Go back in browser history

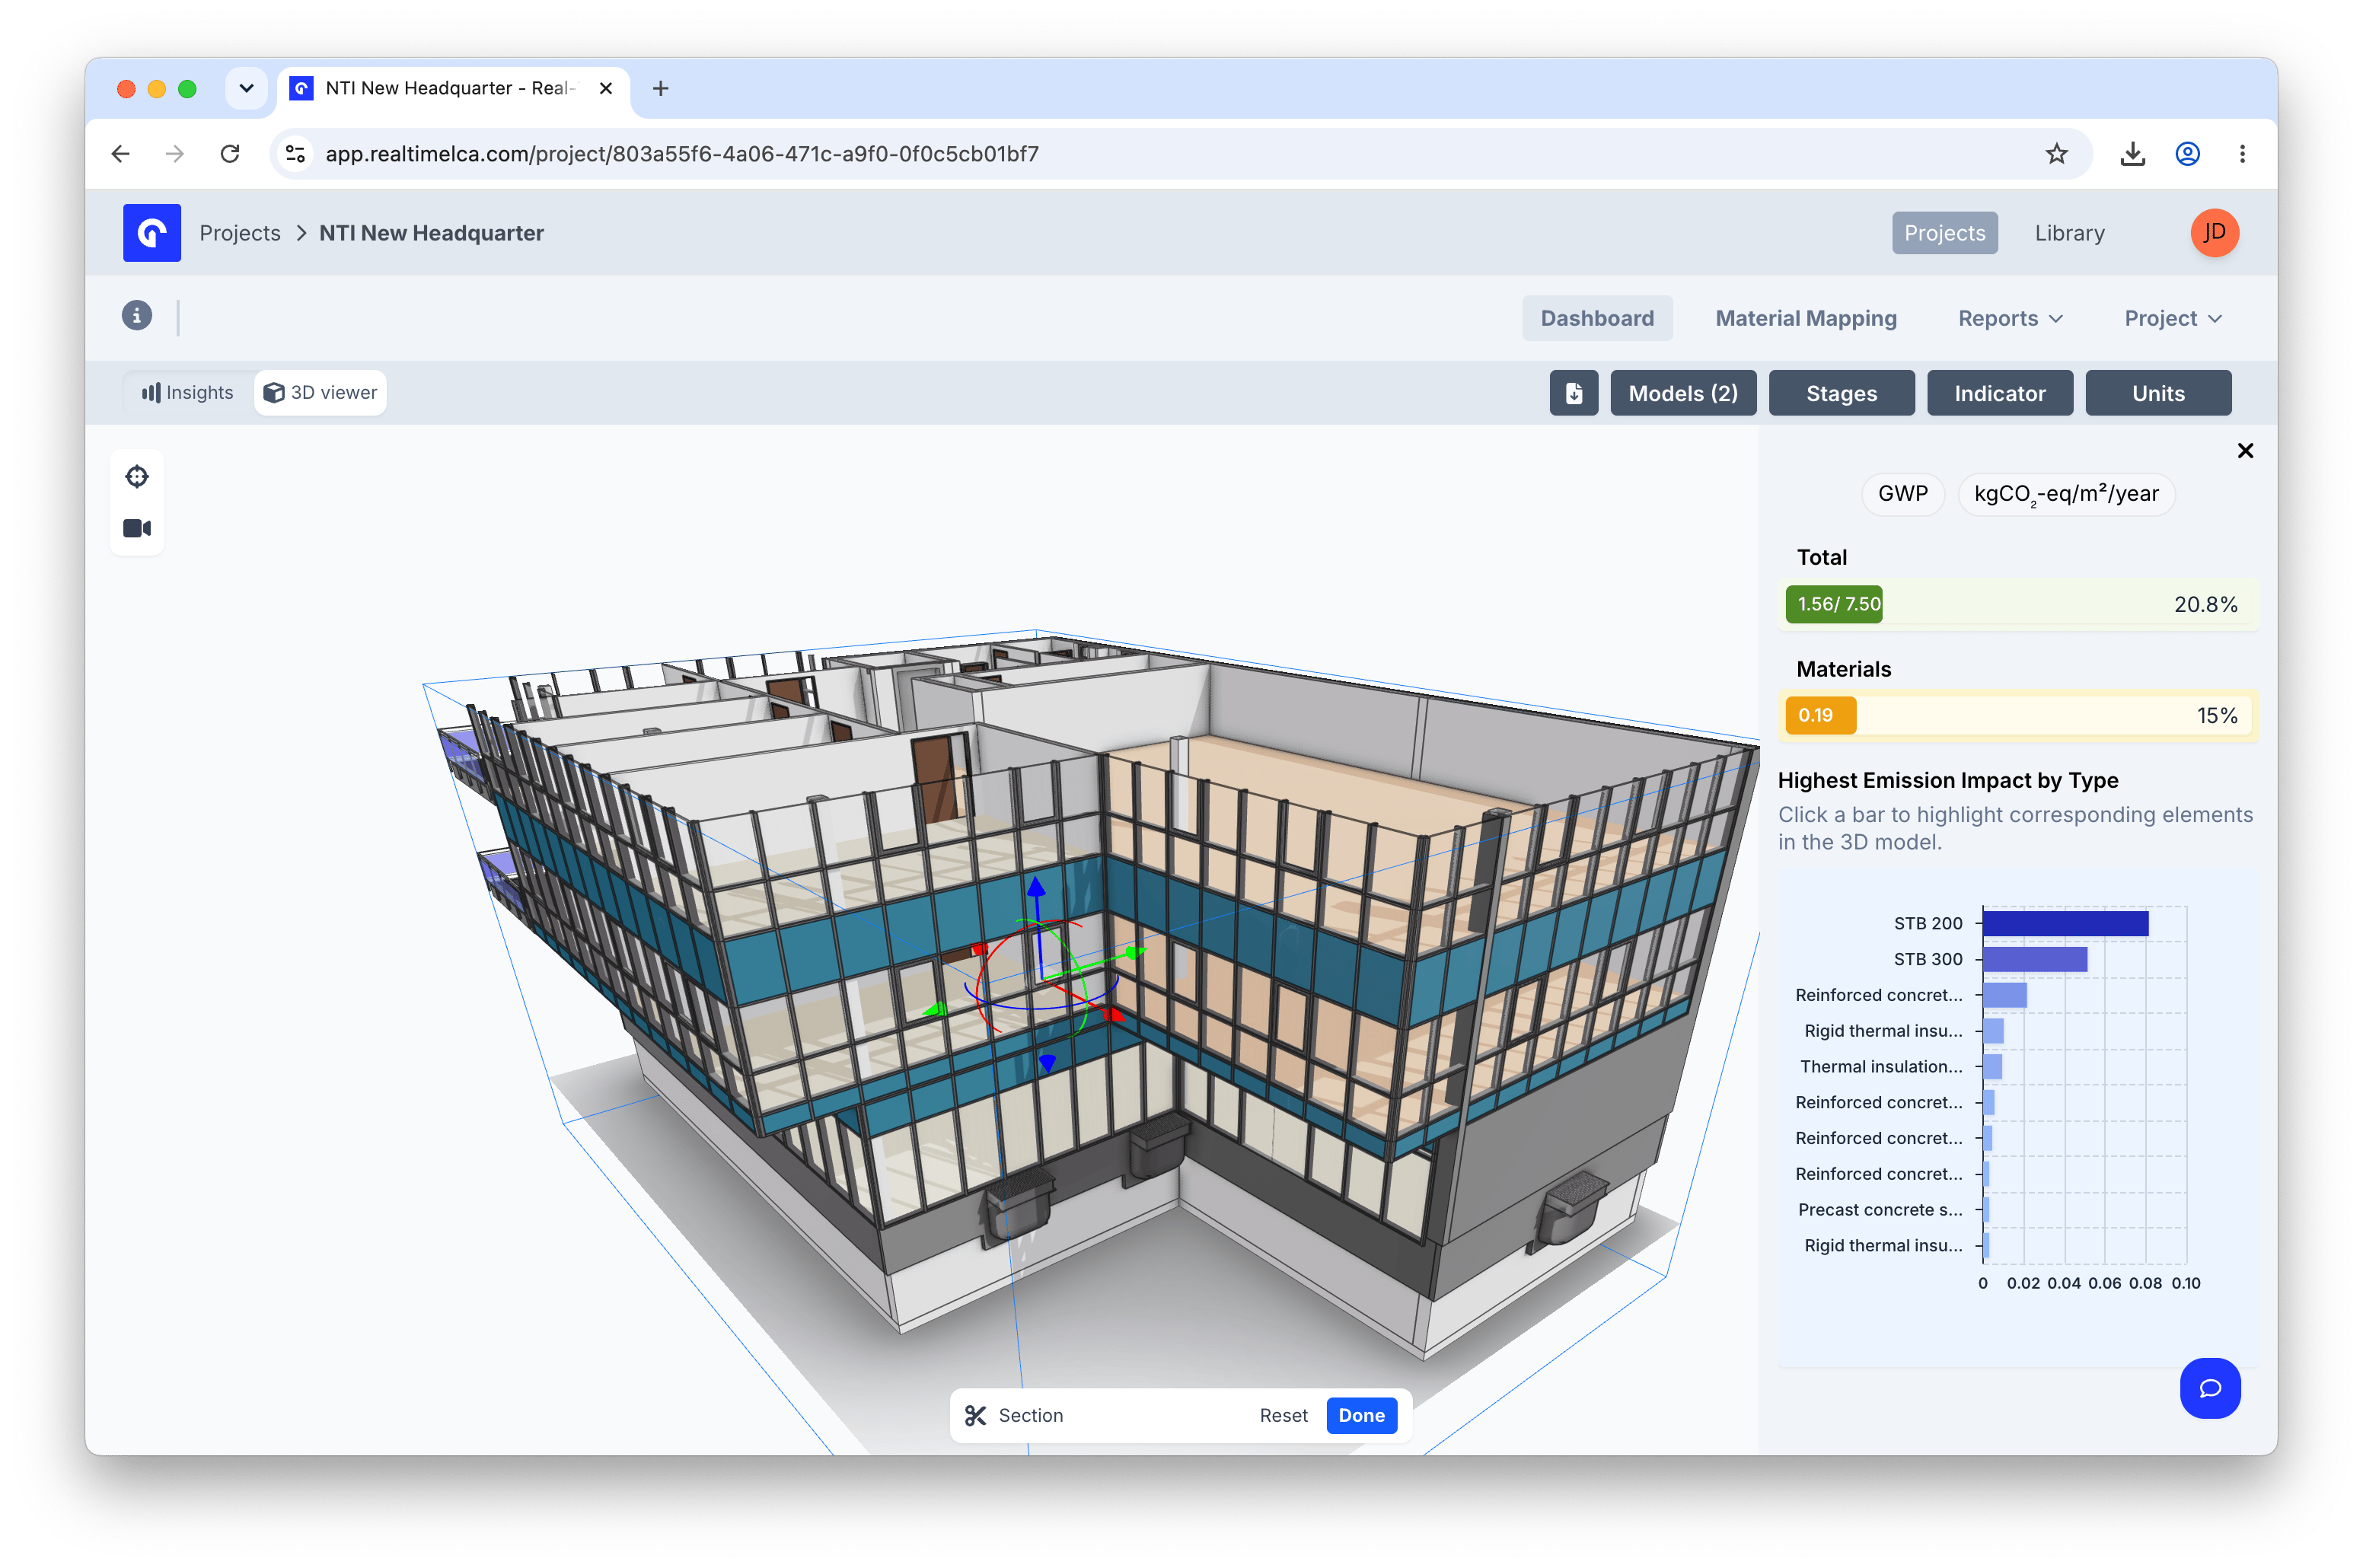click(x=121, y=154)
